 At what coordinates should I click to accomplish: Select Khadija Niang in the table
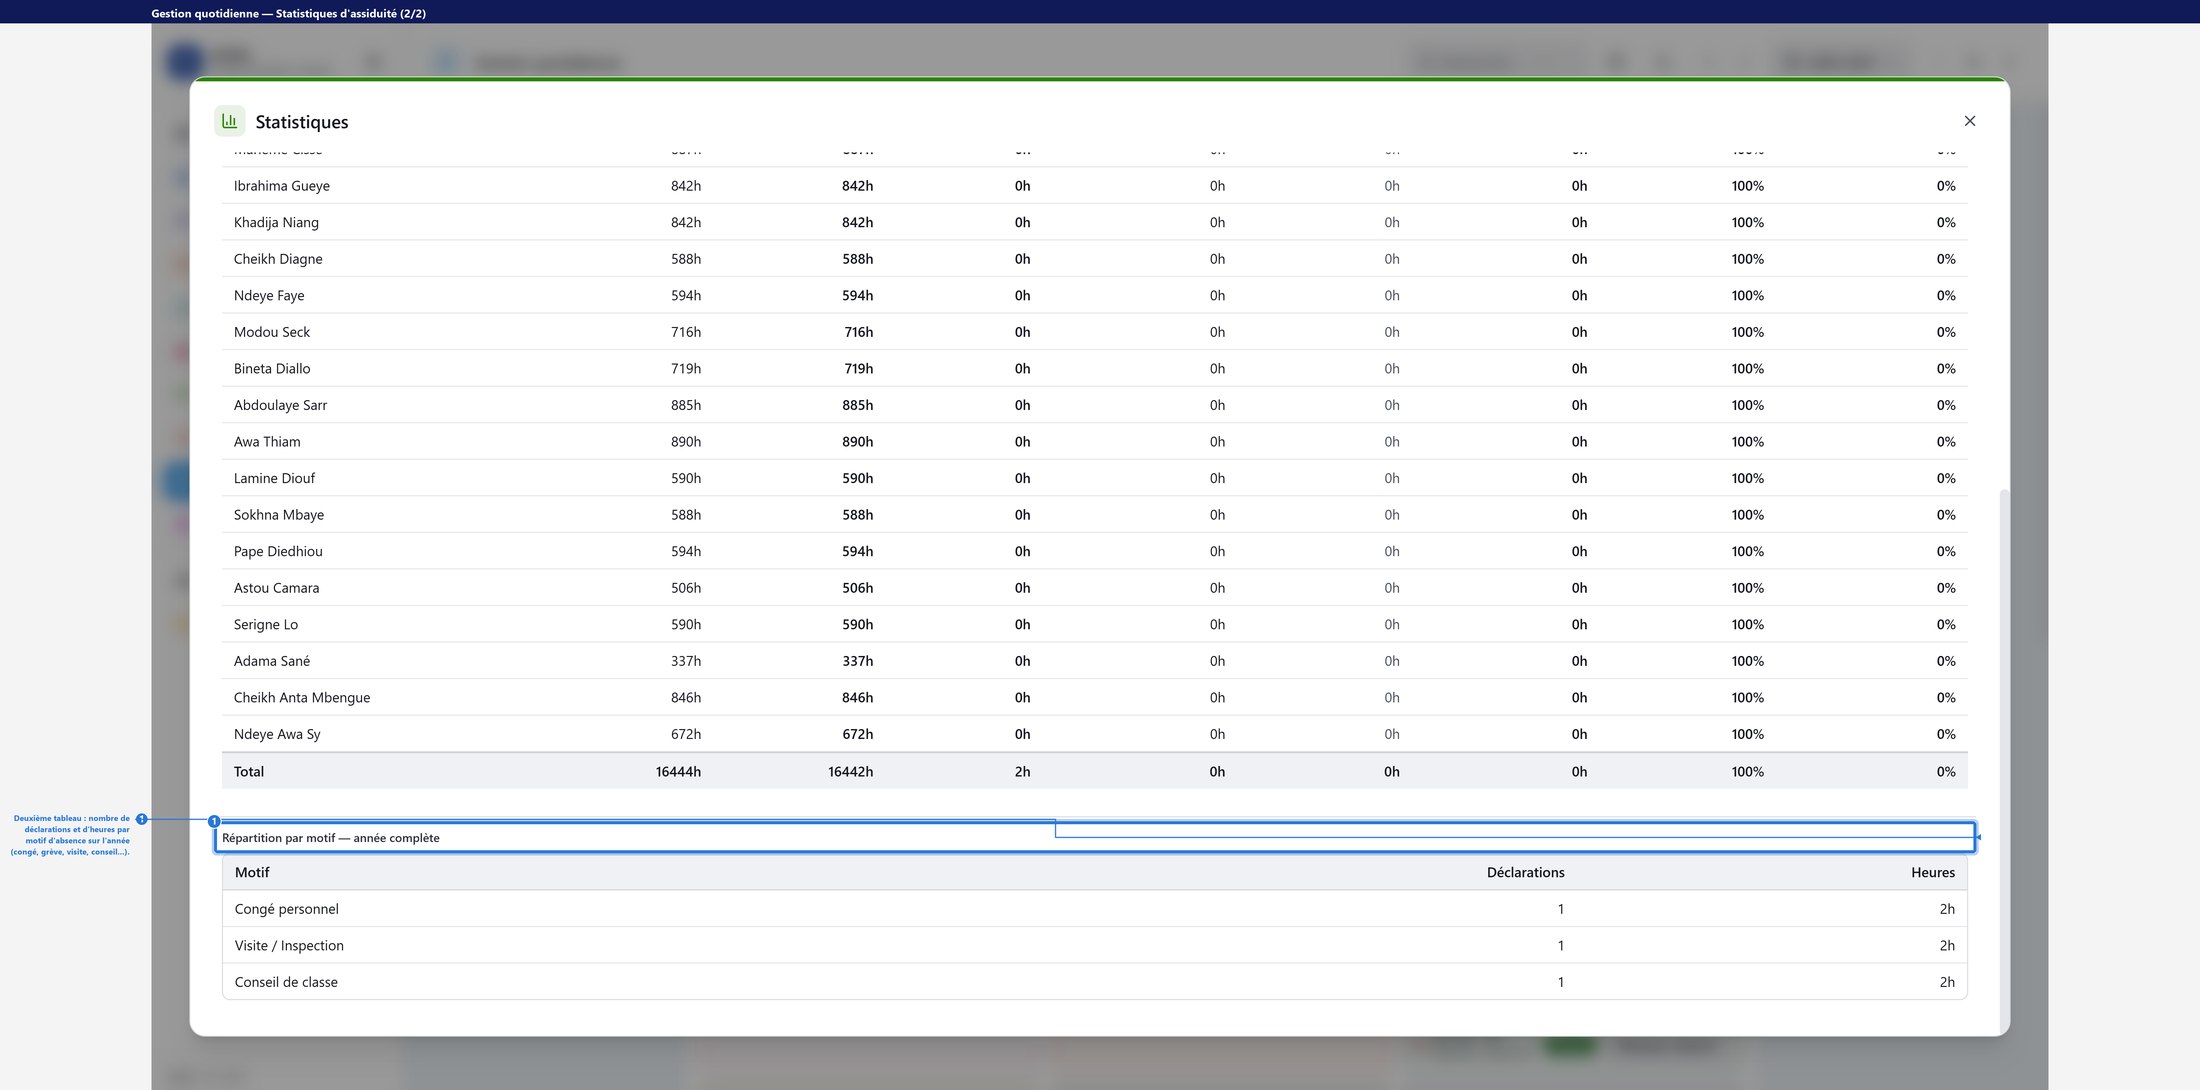pyautogui.click(x=276, y=222)
